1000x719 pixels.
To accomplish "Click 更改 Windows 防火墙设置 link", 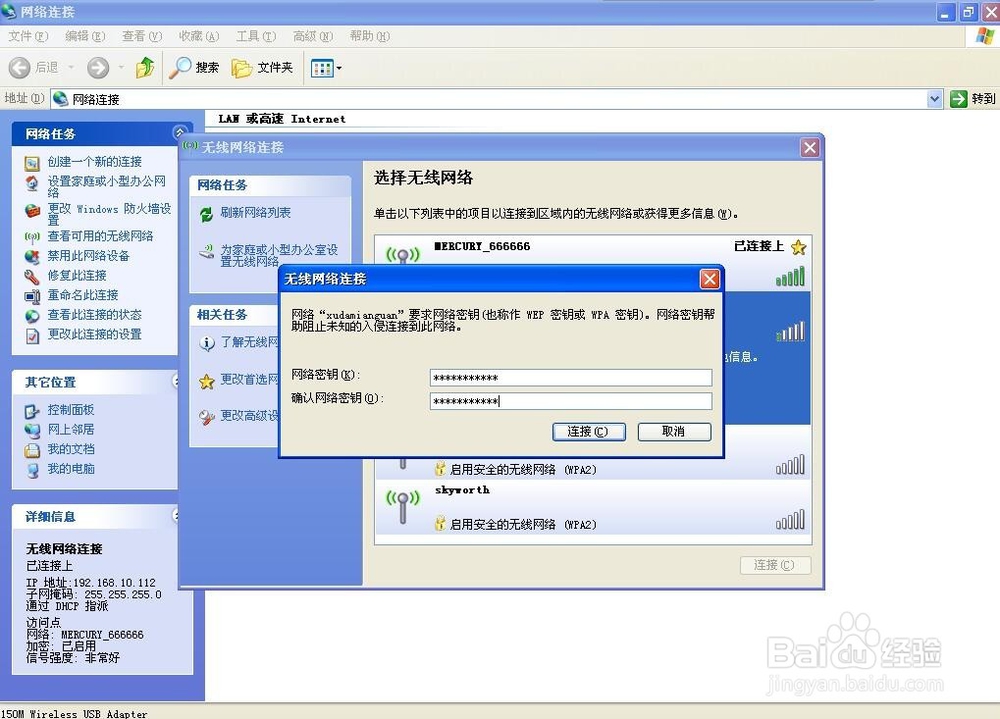I will [109, 214].
